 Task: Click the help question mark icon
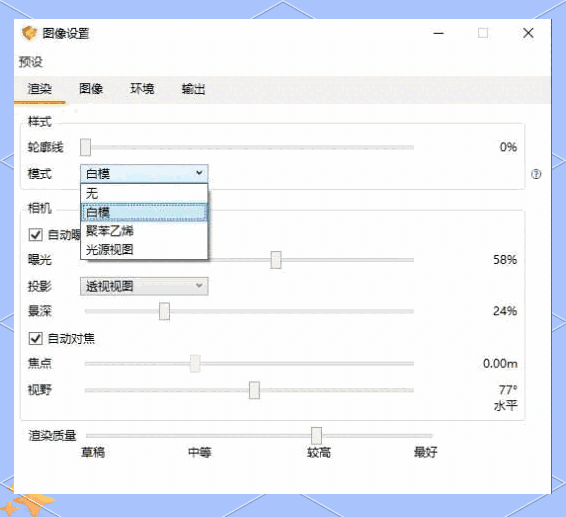[x=536, y=174]
